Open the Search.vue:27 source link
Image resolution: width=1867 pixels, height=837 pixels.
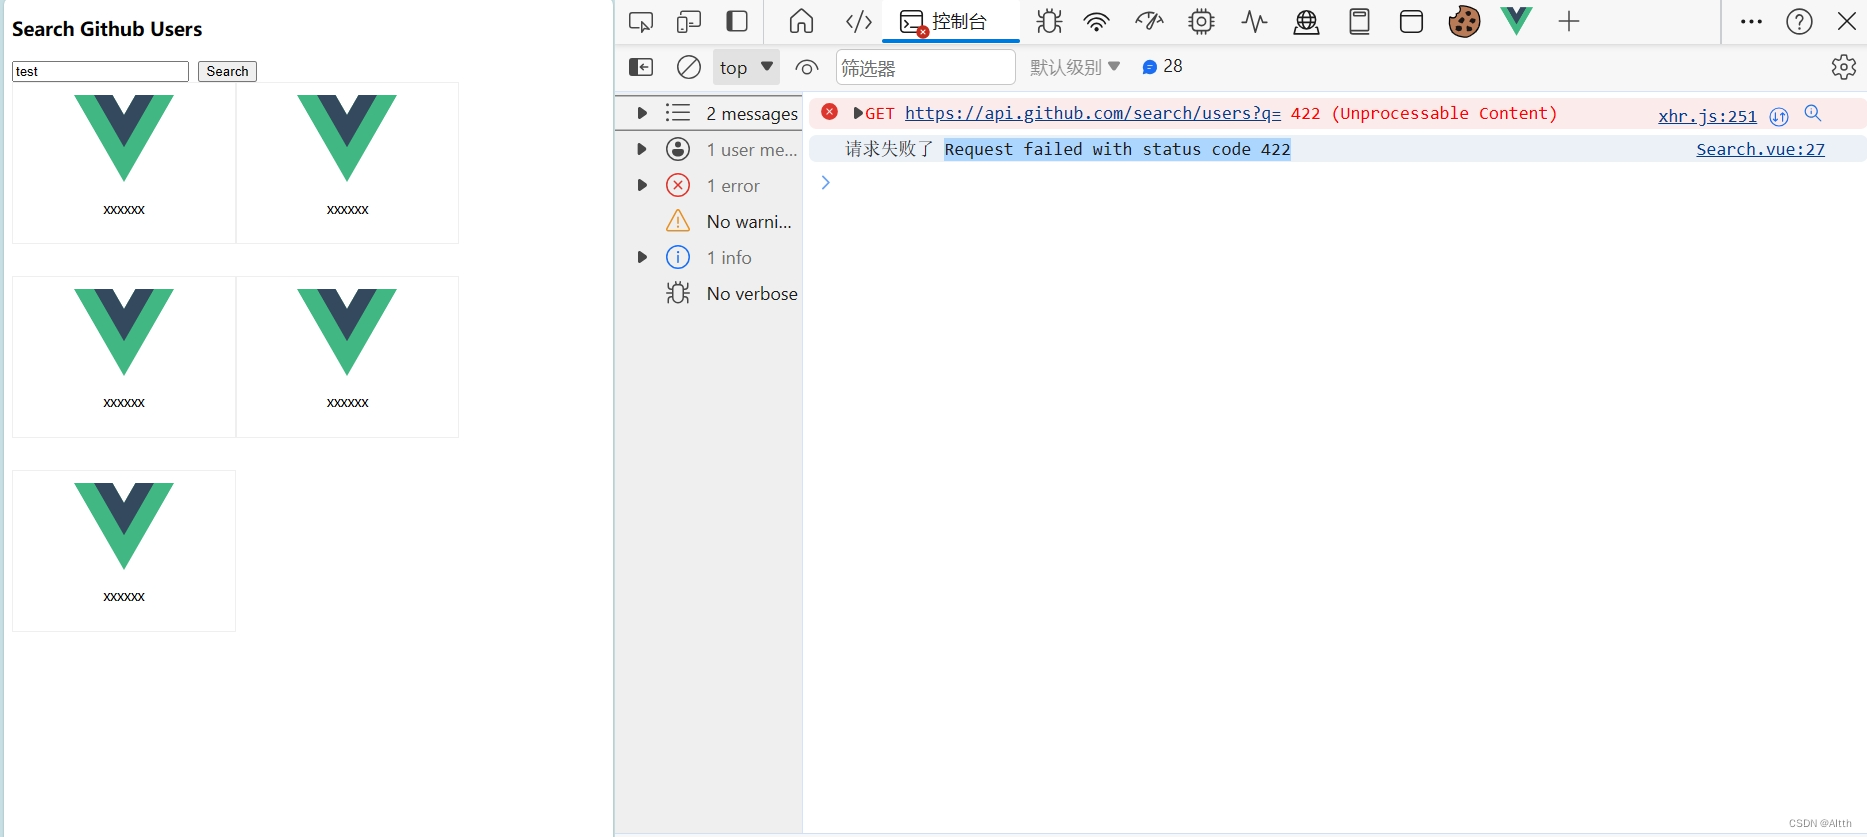(x=1760, y=149)
